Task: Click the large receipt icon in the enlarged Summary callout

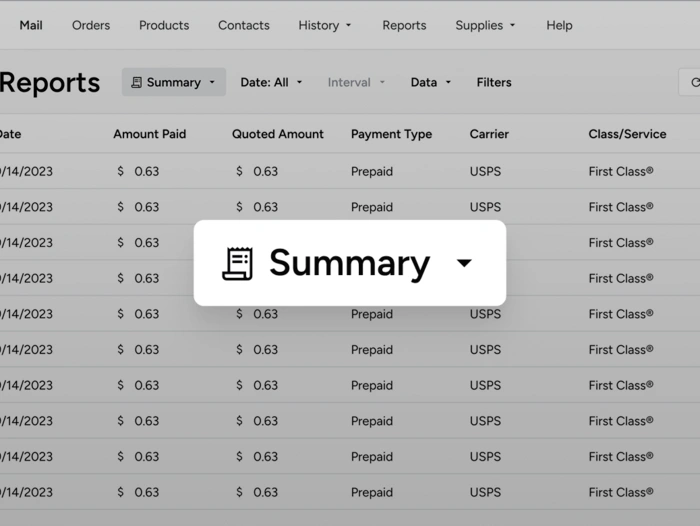Action: 238,264
